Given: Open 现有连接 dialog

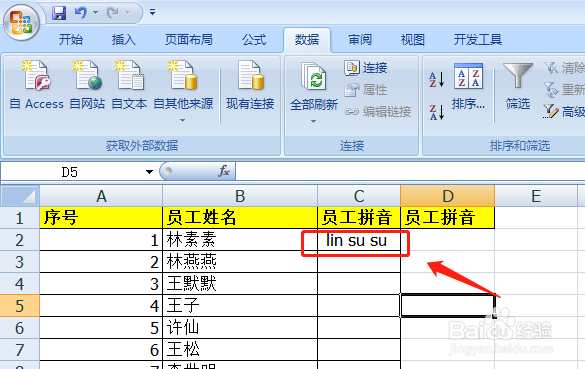Looking at the screenshot, I should 250,85.
